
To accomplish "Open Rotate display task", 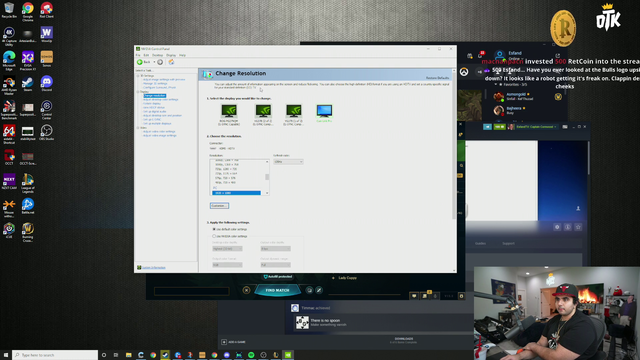I will coord(151,104).
